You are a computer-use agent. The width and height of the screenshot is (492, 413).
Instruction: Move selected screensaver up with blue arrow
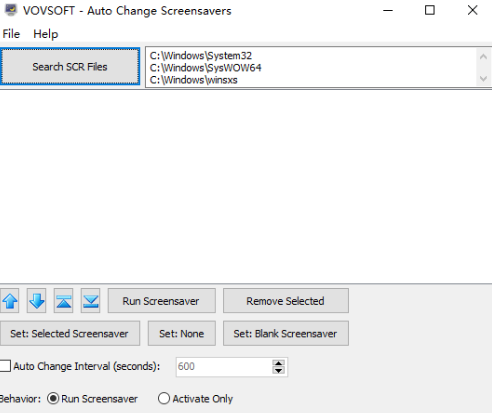[10, 301]
